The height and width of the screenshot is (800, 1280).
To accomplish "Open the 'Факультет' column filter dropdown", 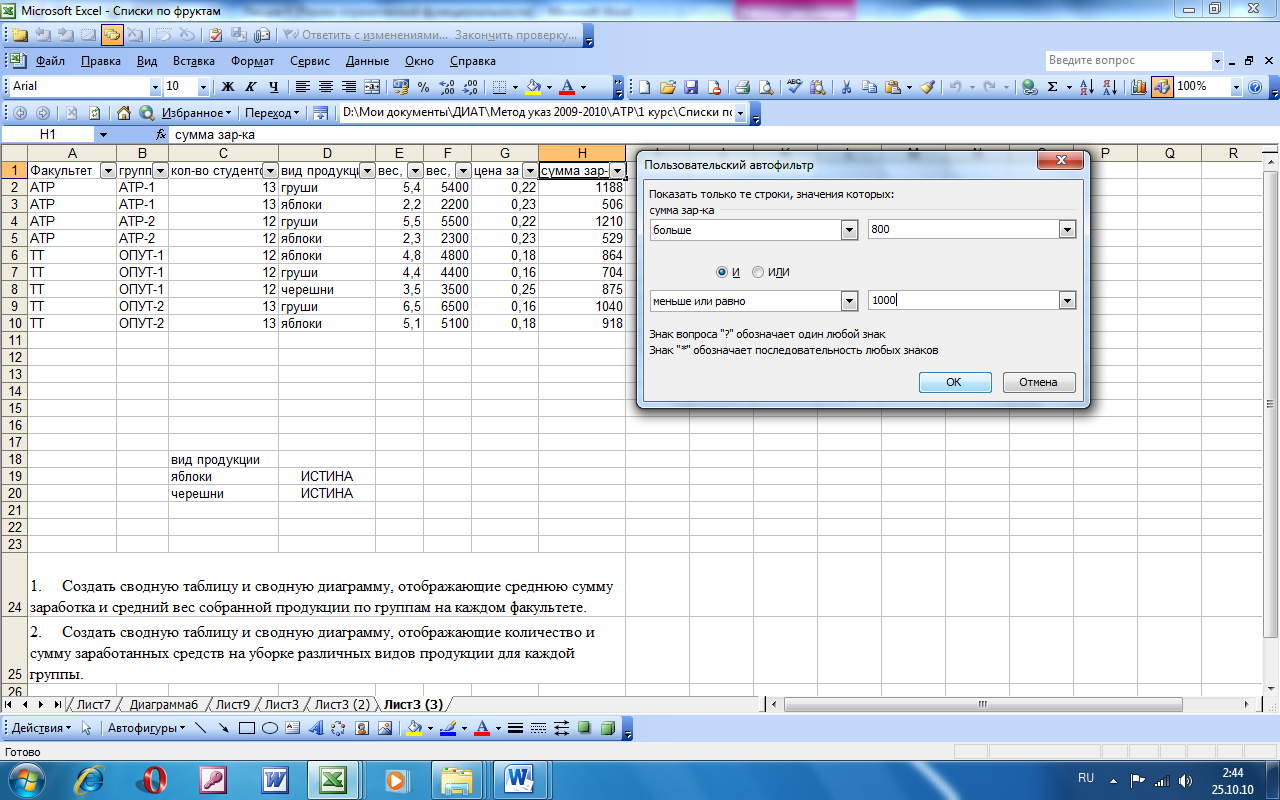I will (x=108, y=171).
